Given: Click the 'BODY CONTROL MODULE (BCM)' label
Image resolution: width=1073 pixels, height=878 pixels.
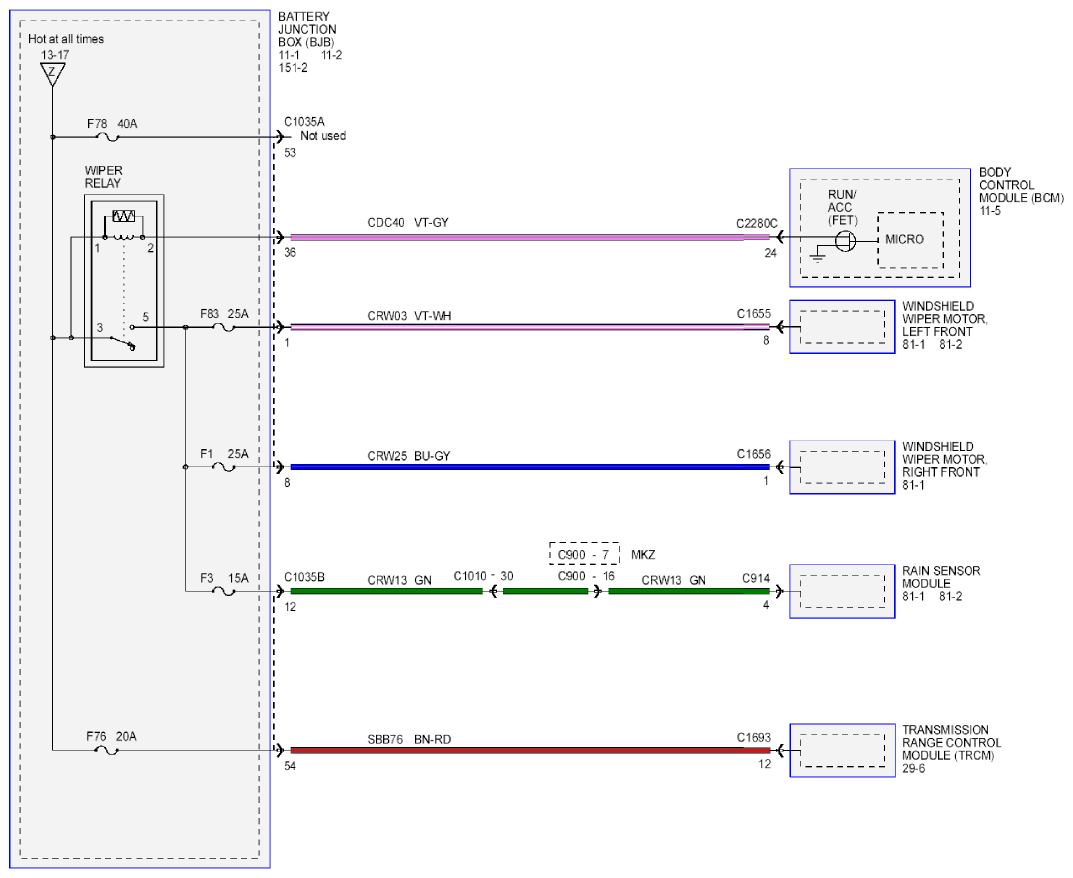Looking at the screenshot, I should point(1021,185).
